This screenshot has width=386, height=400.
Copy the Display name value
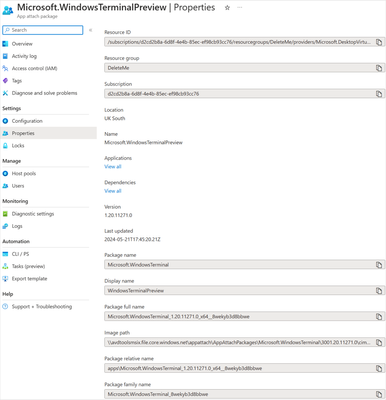click(379, 291)
